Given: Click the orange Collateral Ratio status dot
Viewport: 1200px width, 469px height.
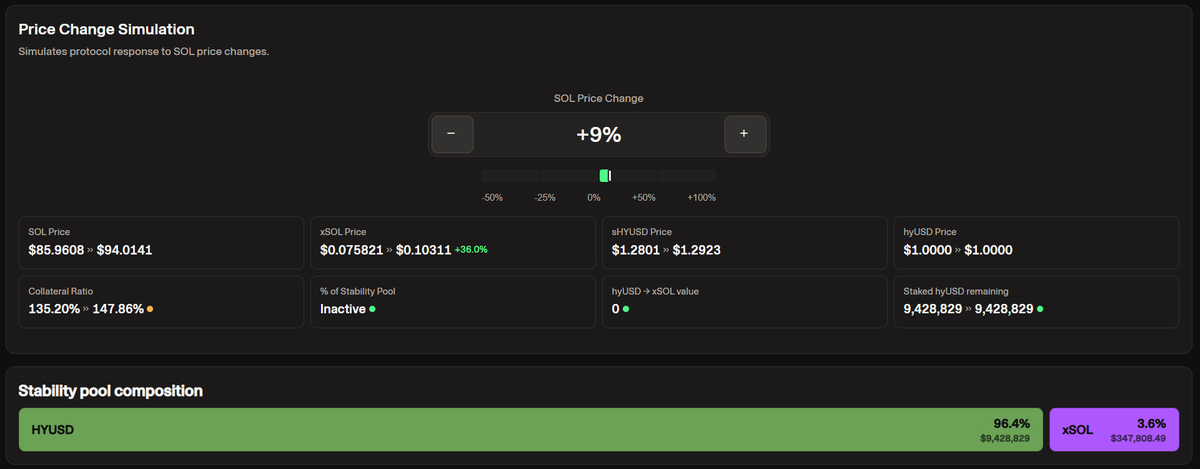Looking at the screenshot, I should point(150,309).
